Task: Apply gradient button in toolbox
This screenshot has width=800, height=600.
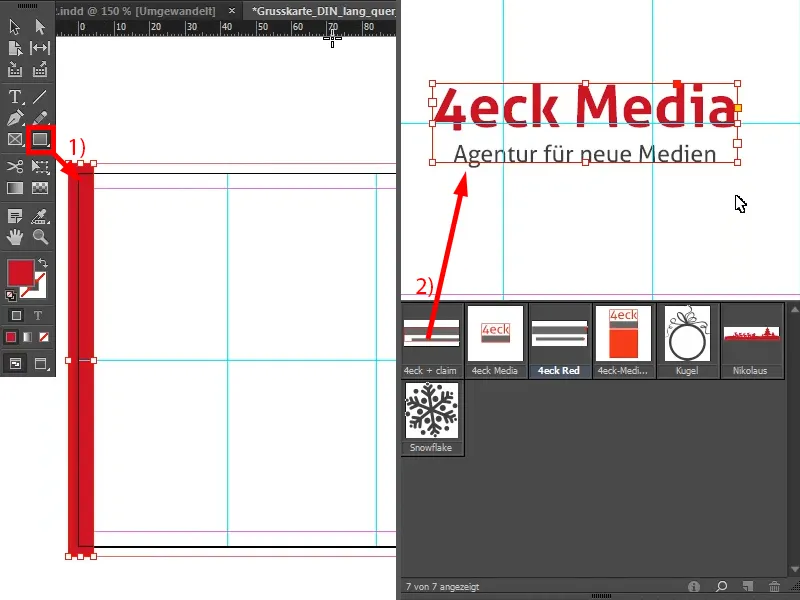Action: pos(28,337)
